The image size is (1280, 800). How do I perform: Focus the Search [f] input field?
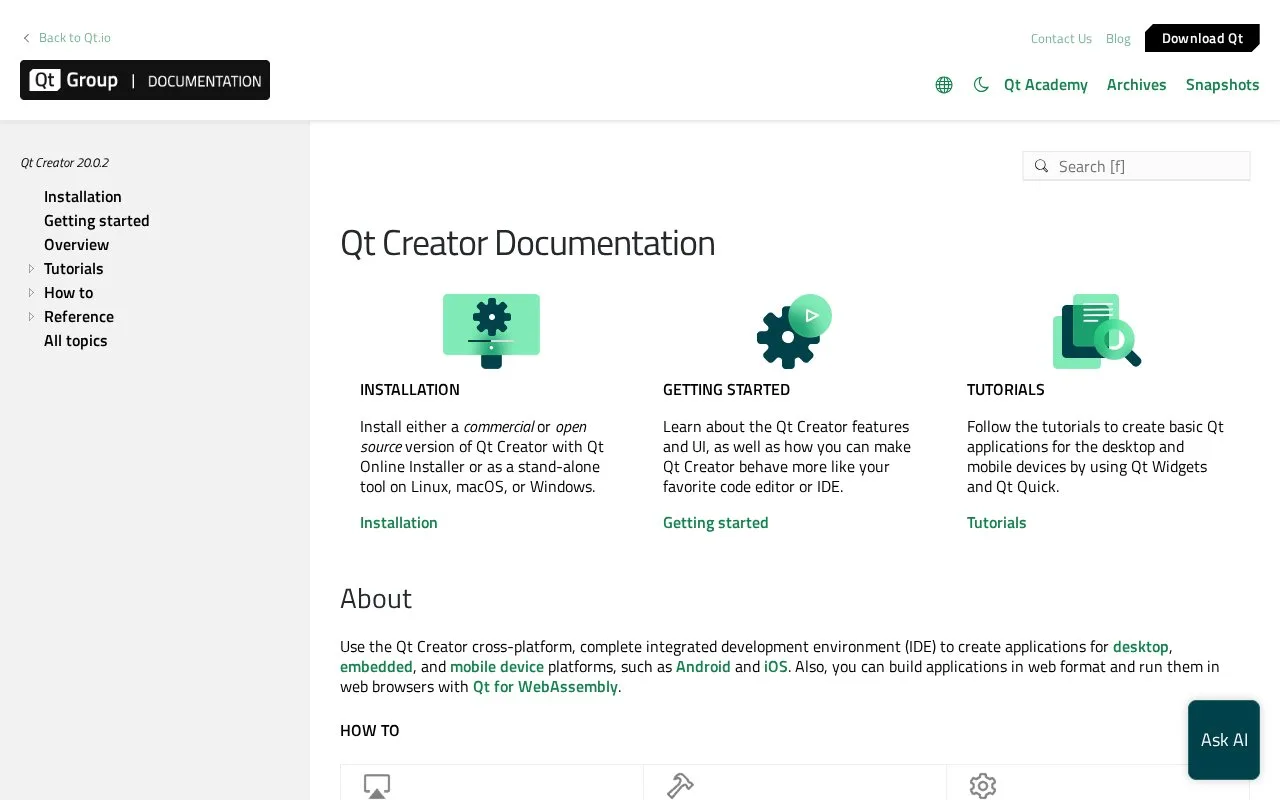pos(1136,166)
